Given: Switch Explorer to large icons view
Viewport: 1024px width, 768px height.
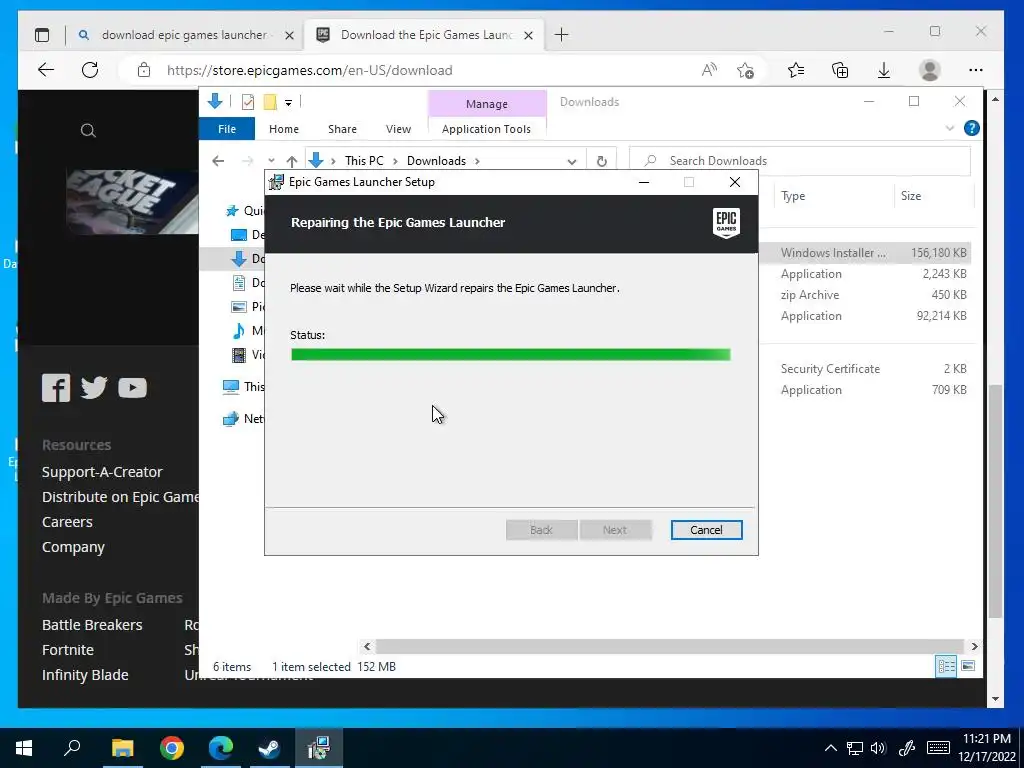Looking at the screenshot, I should 968,666.
